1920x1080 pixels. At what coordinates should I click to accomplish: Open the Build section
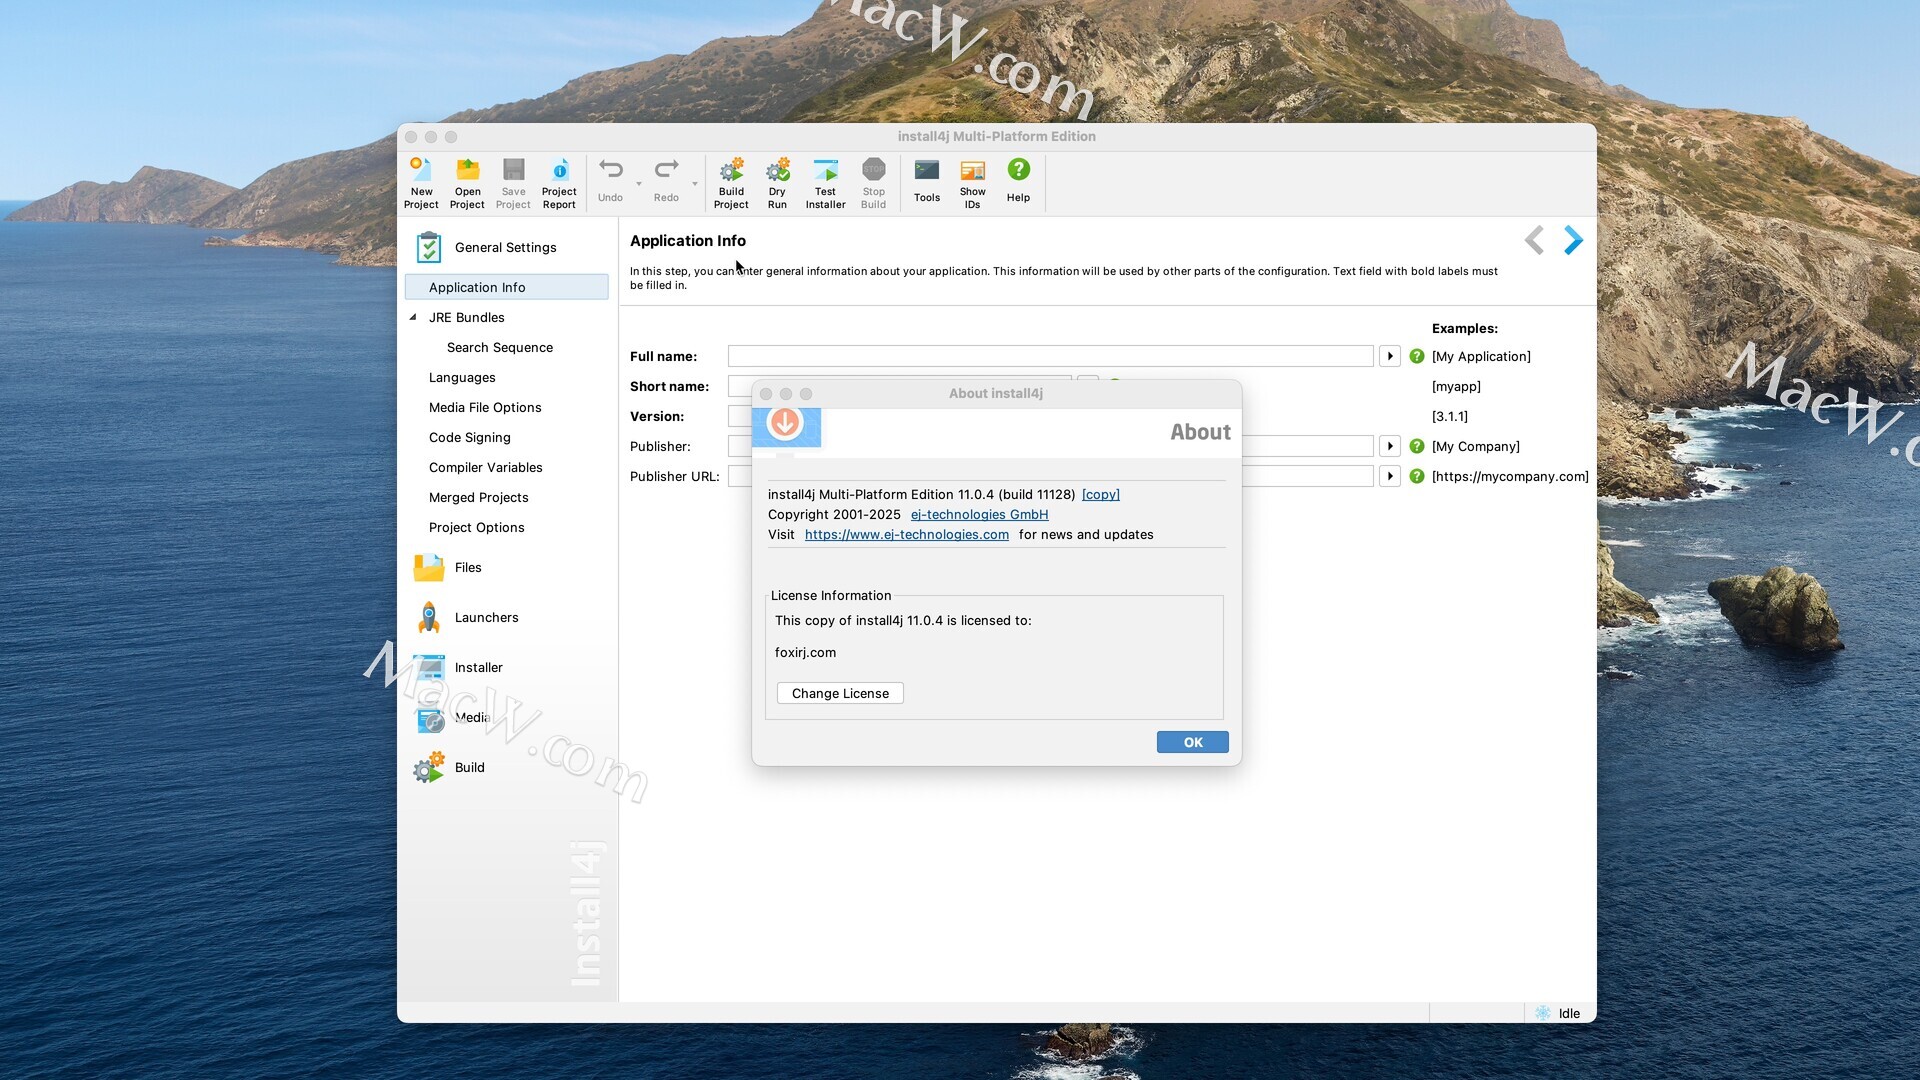(469, 767)
